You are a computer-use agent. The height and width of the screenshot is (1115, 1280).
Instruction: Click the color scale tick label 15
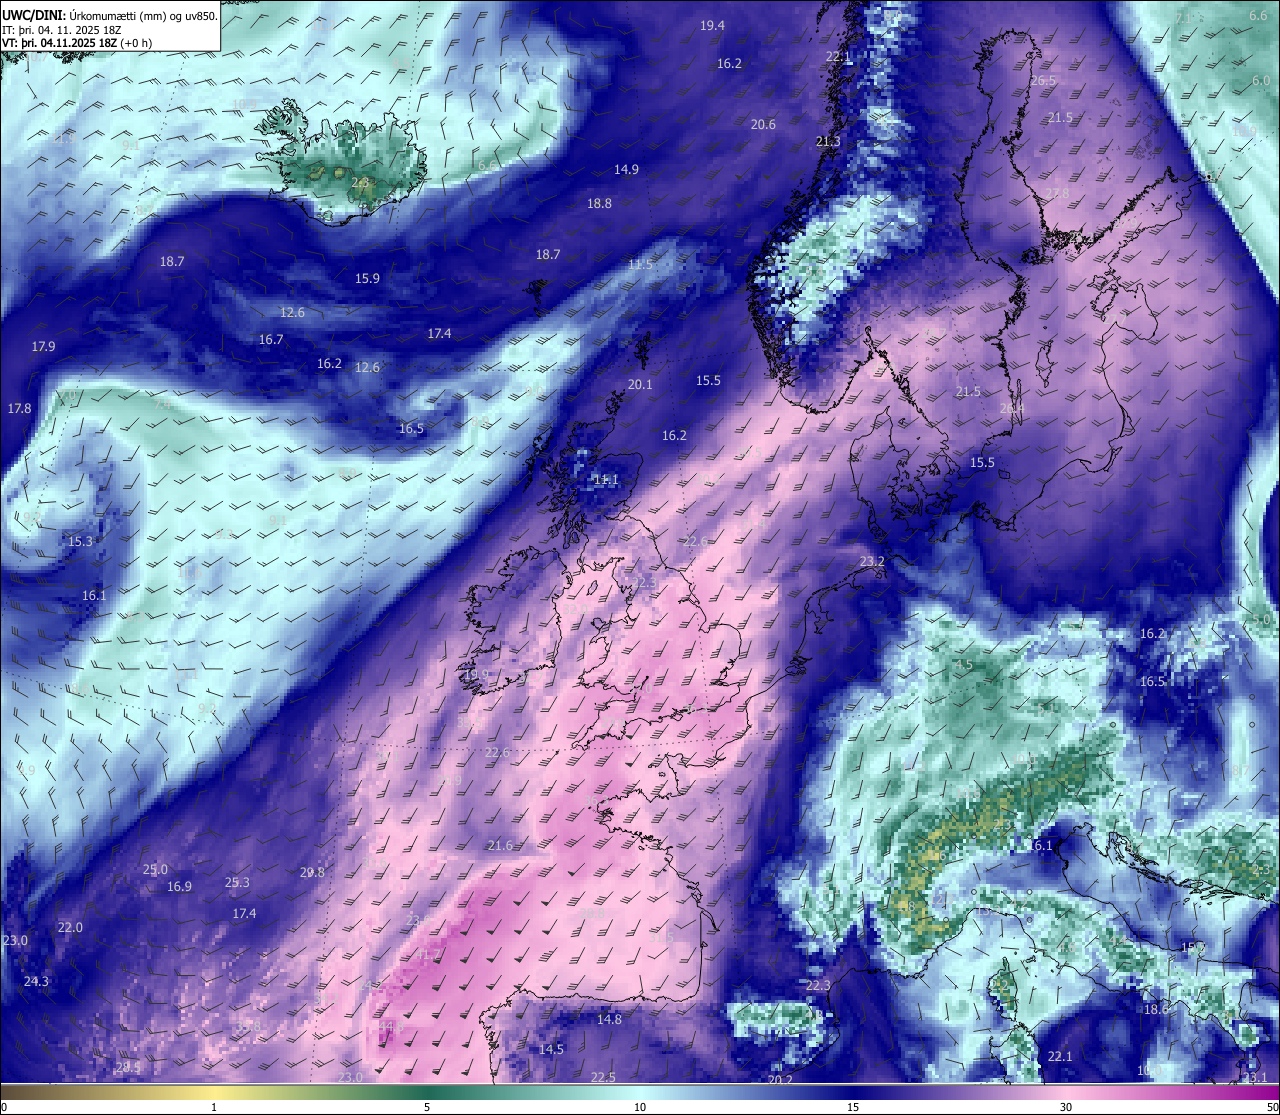point(853,1107)
